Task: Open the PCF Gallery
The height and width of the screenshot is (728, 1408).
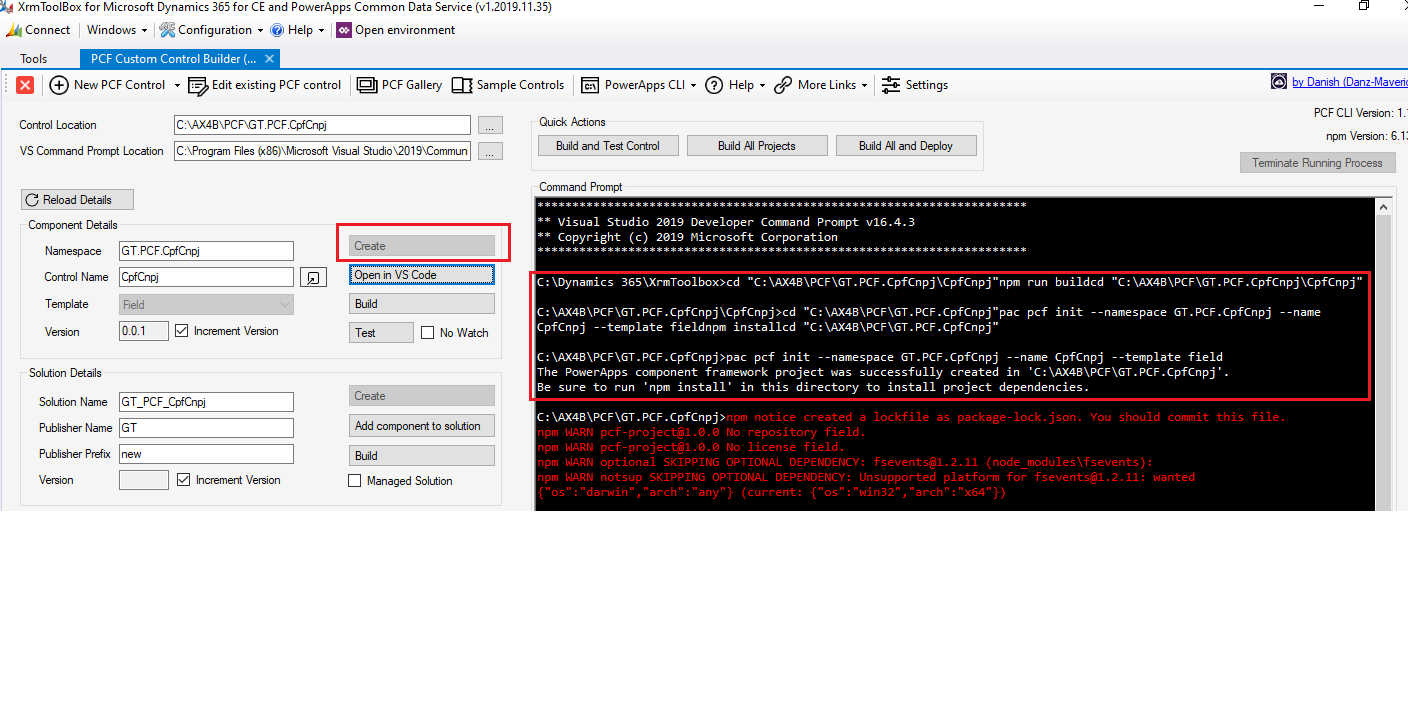Action: [x=399, y=85]
